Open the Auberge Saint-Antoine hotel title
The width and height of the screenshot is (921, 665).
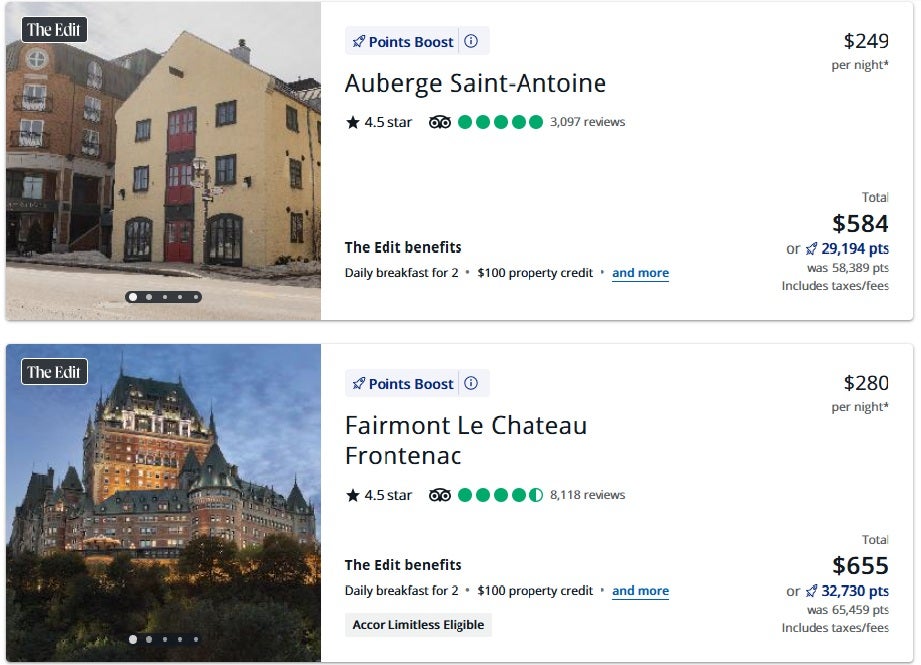pos(475,83)
